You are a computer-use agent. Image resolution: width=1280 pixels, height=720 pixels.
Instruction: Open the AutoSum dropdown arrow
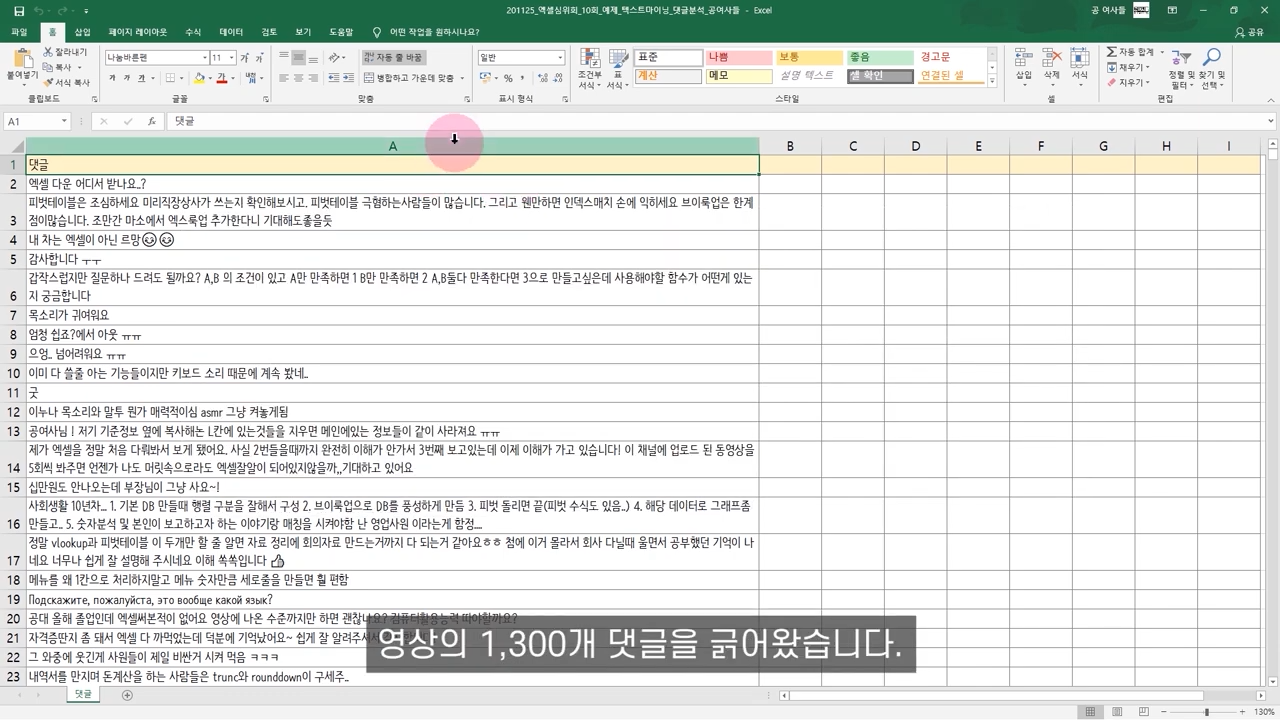(x=1162, y=52)
